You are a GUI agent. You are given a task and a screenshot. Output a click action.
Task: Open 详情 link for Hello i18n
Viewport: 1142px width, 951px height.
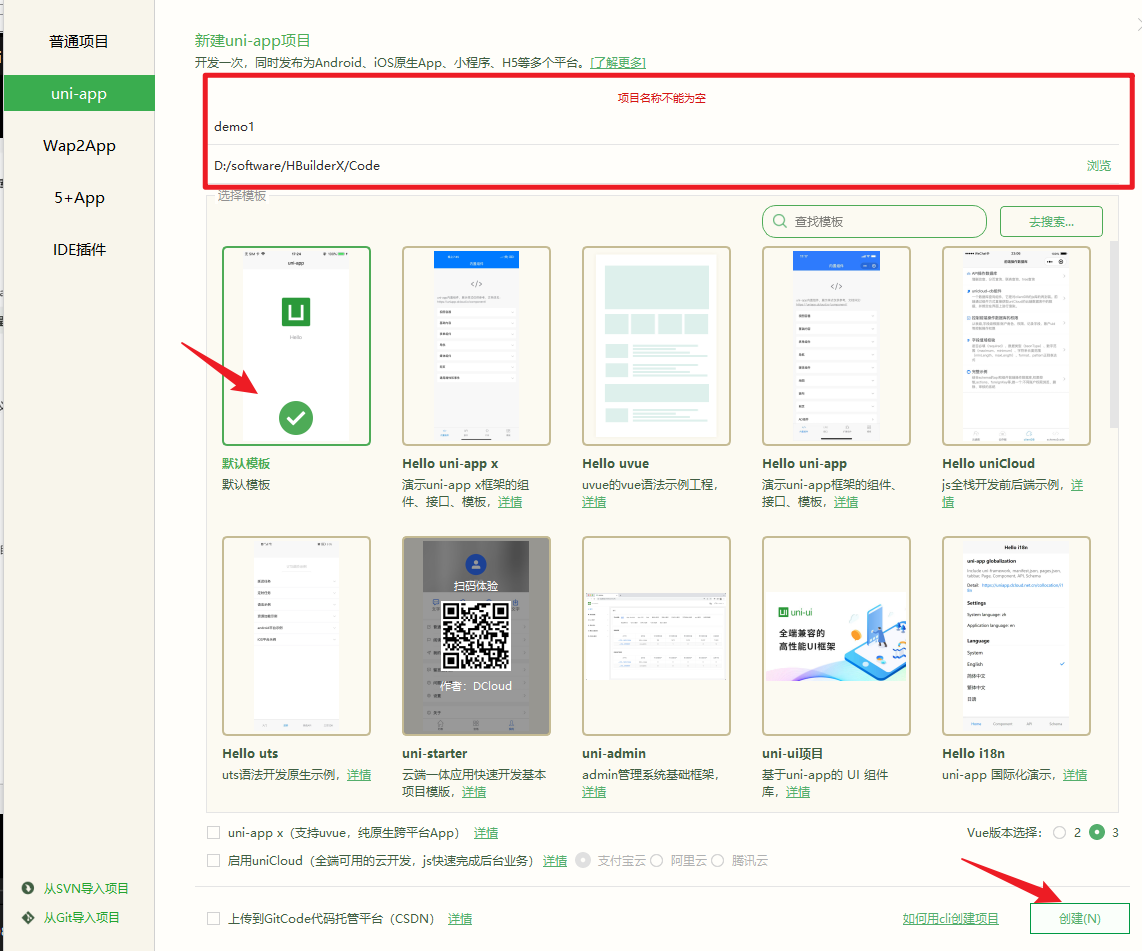[x=1074, y=775]
